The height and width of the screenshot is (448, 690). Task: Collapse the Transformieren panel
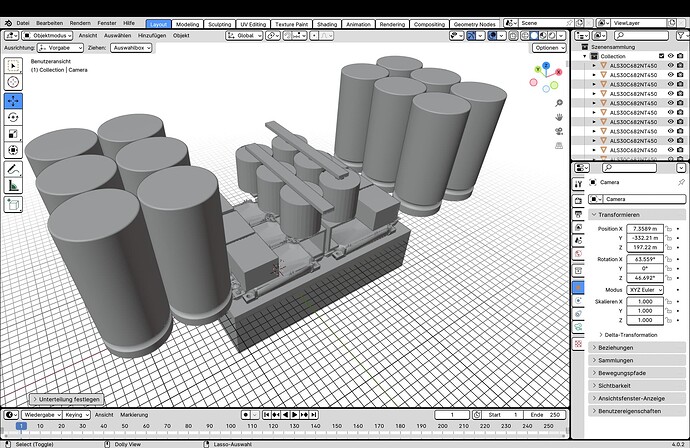pyautogui.click(x=637, y=215)
